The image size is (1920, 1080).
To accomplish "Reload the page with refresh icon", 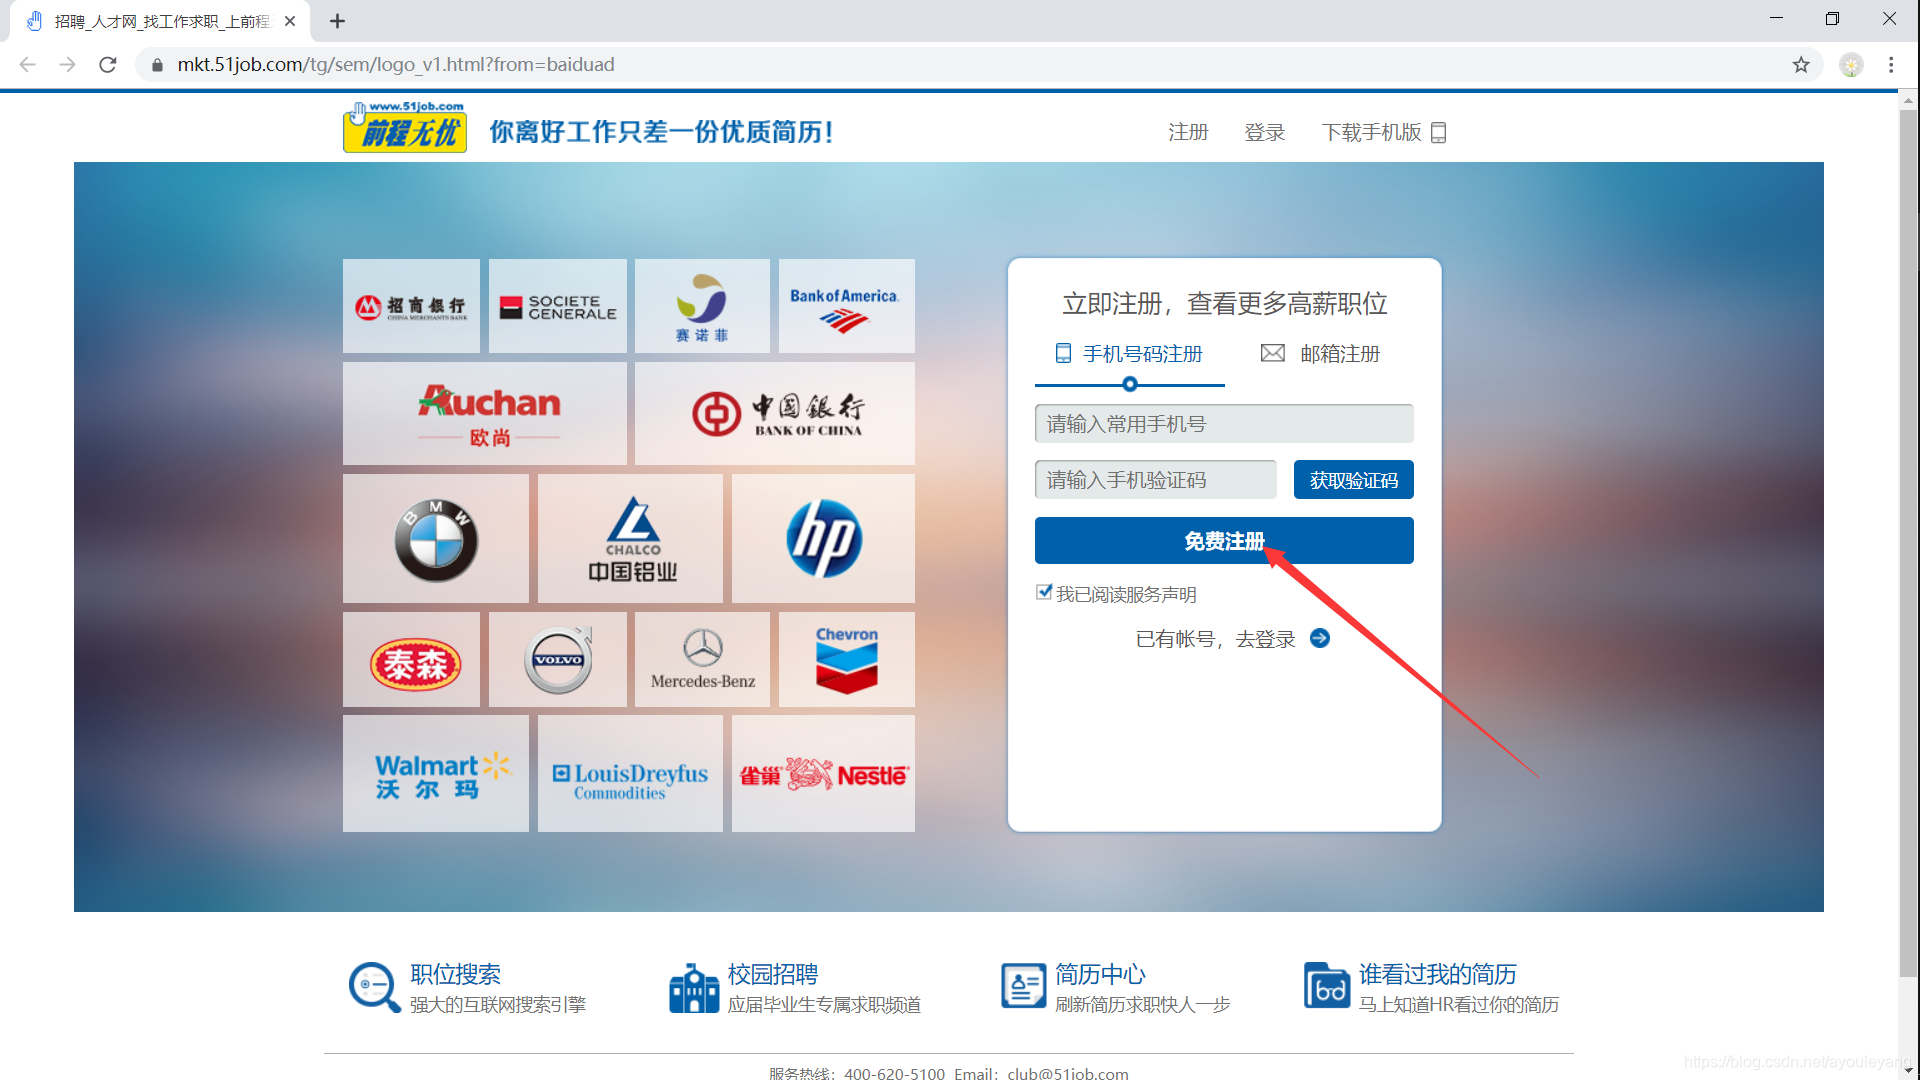I will [108, 64].
